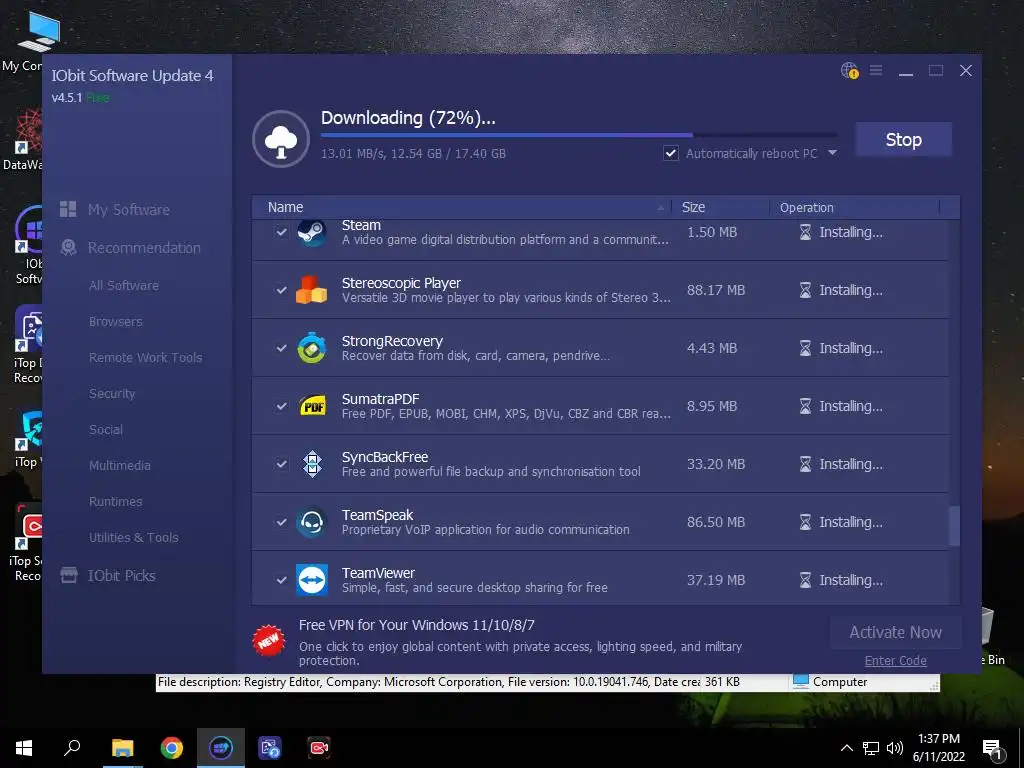The image size is (1024, 768).
Task: Select the Multimedia category
Action: pos(120,465)
